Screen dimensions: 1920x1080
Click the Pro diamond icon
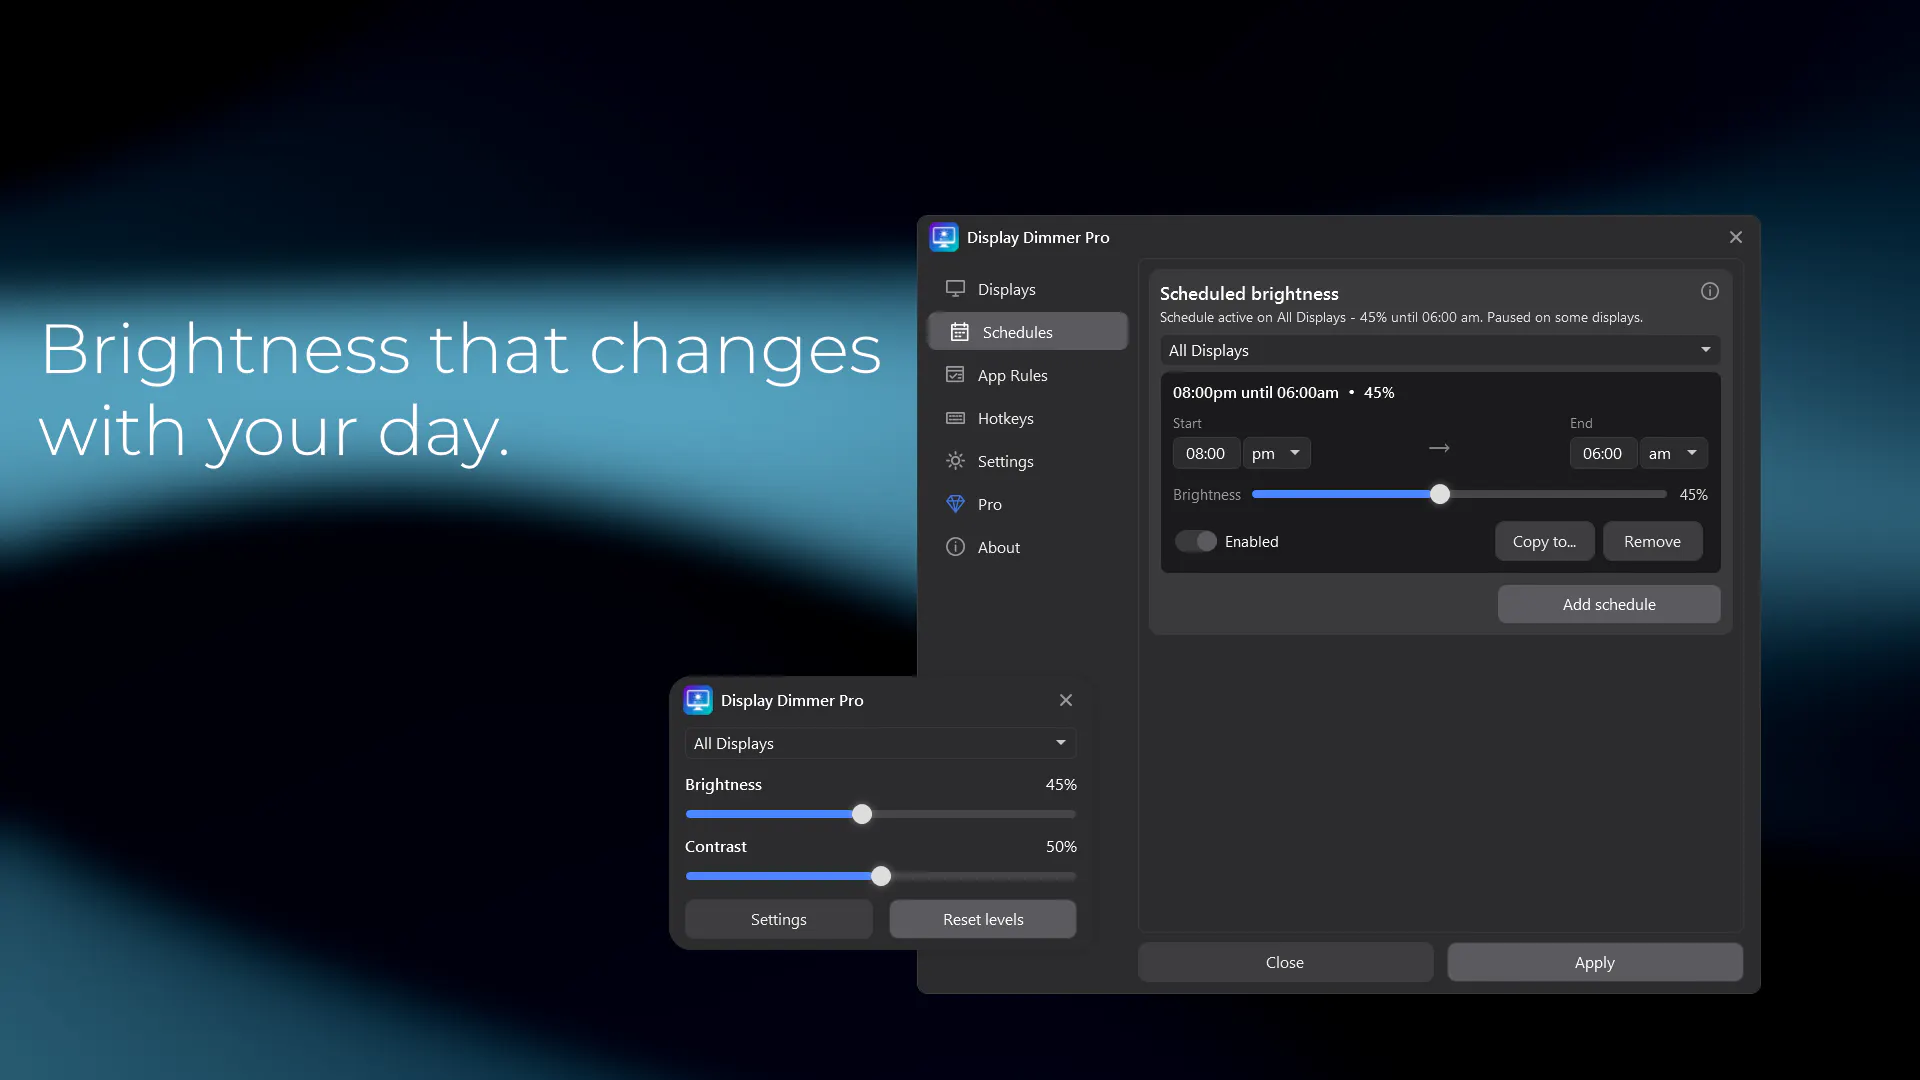[955, 504]
